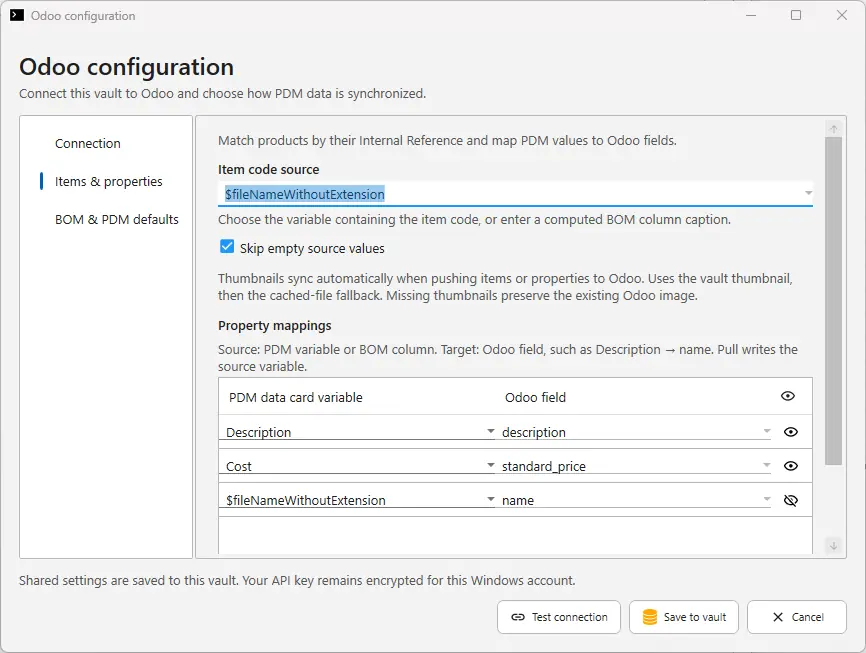Image resolution: width=866 pixels, height=653 pixels.
Task: Click the vertical scrollbar thumb
Action: point(833,301)
